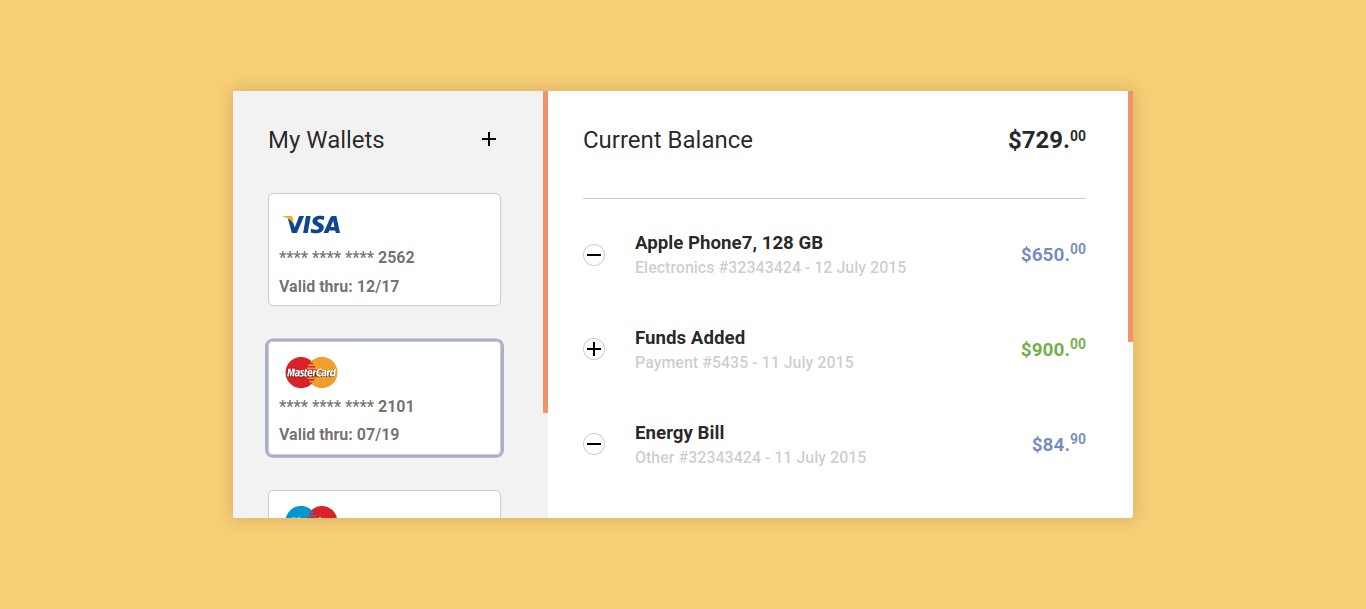
Task: Click the MasterCard logo on the second card
Action: (311, 371)
